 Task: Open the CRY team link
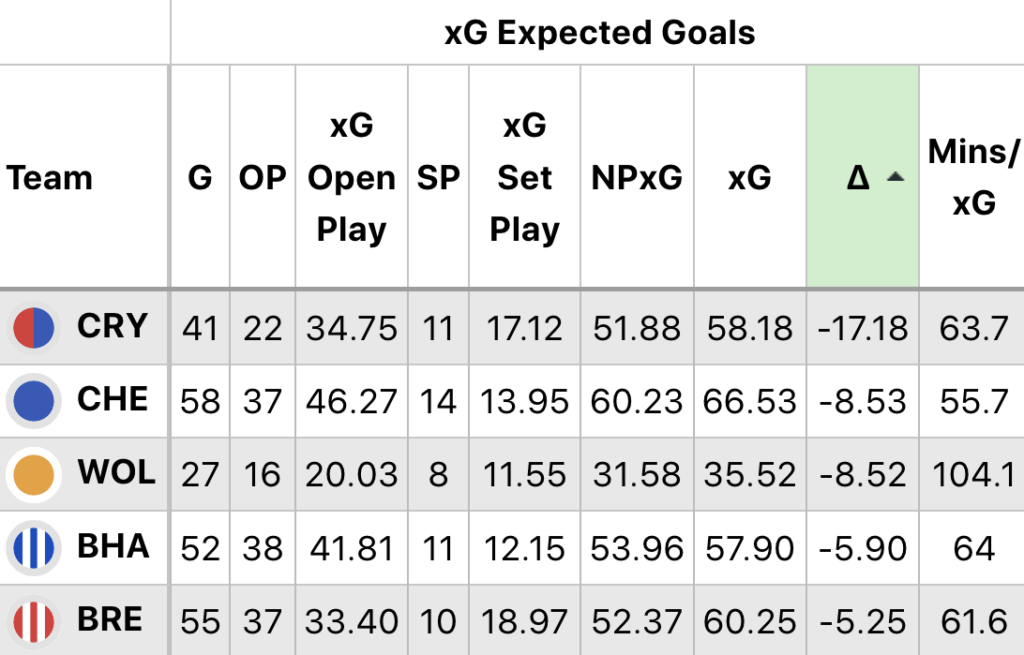point(112,326)
